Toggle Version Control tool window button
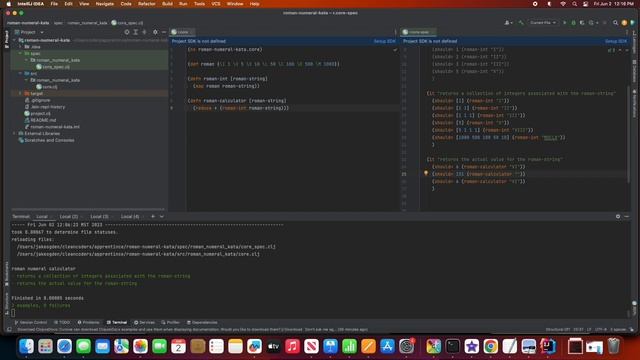 [x=31, y=322]
